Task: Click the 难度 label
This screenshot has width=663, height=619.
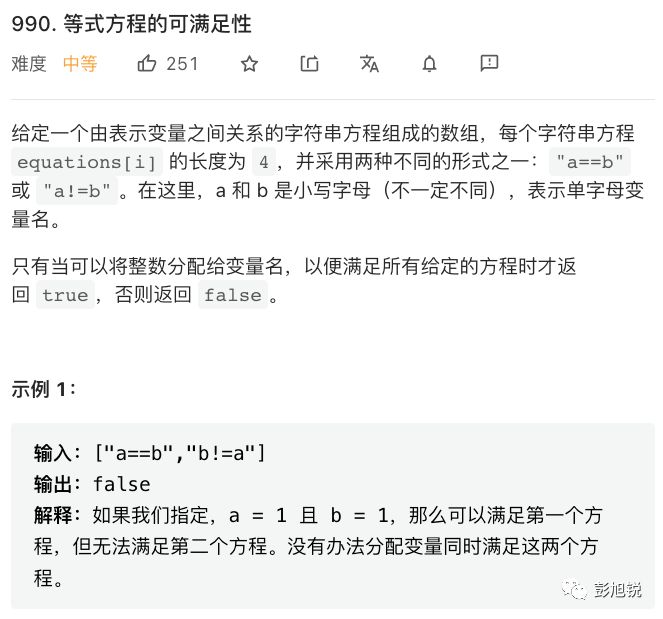Action: (x=29, y=64)
